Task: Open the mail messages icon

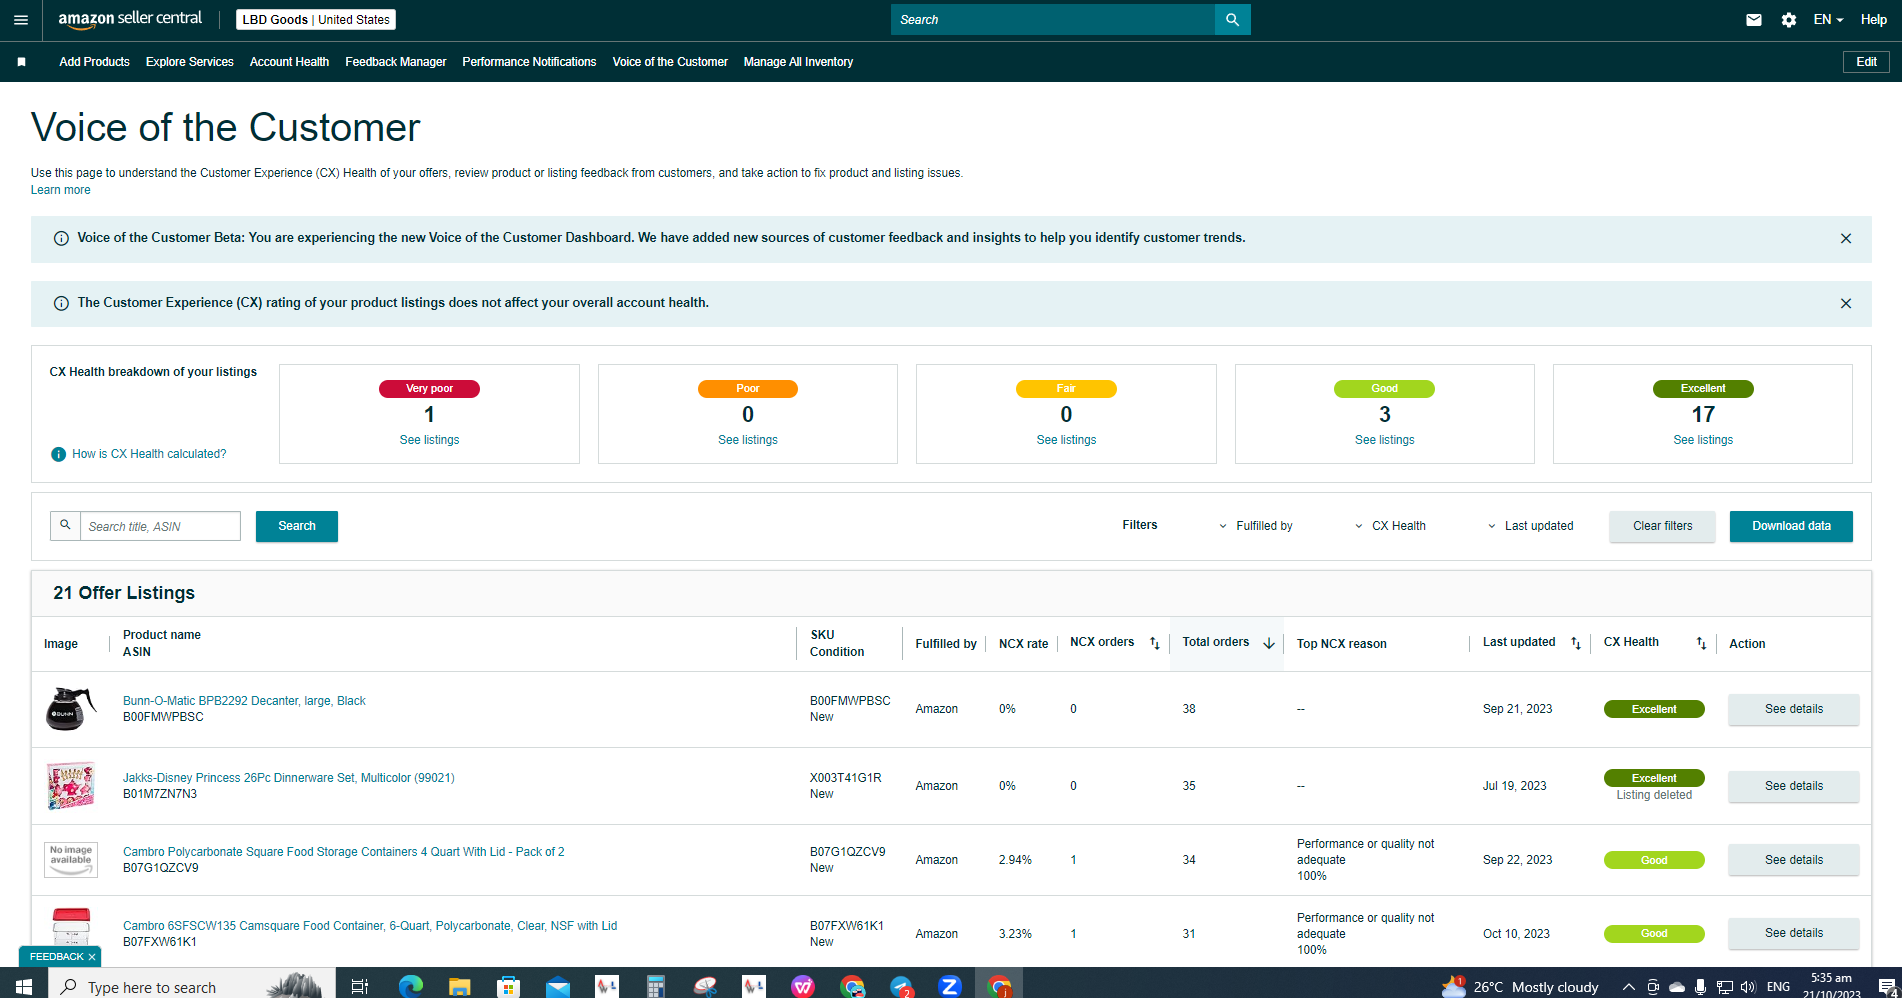Action: click(1754, 20)
